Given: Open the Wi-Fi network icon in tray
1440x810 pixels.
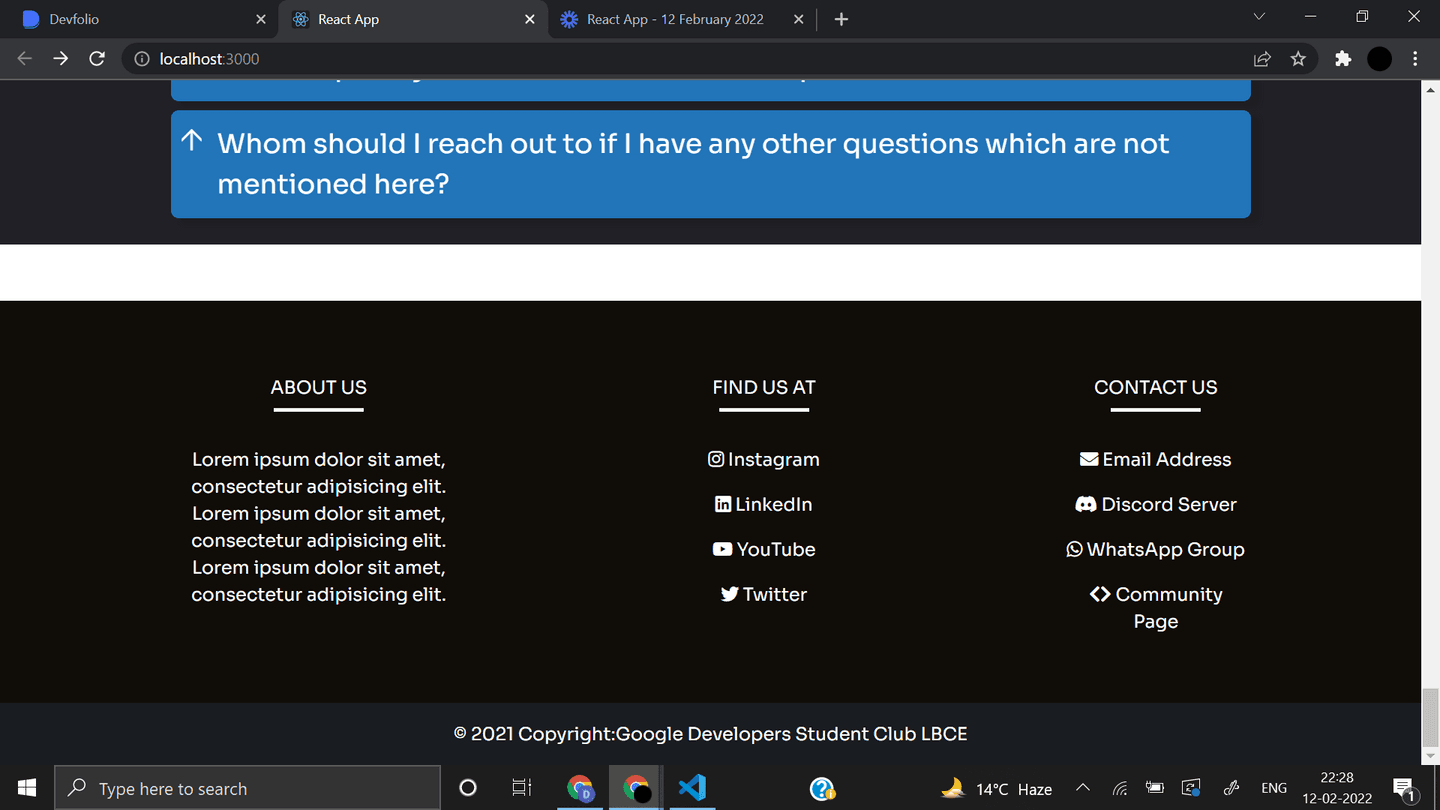Looking at the screenshot, I should pyautogui.click(x=1120, y=788).
